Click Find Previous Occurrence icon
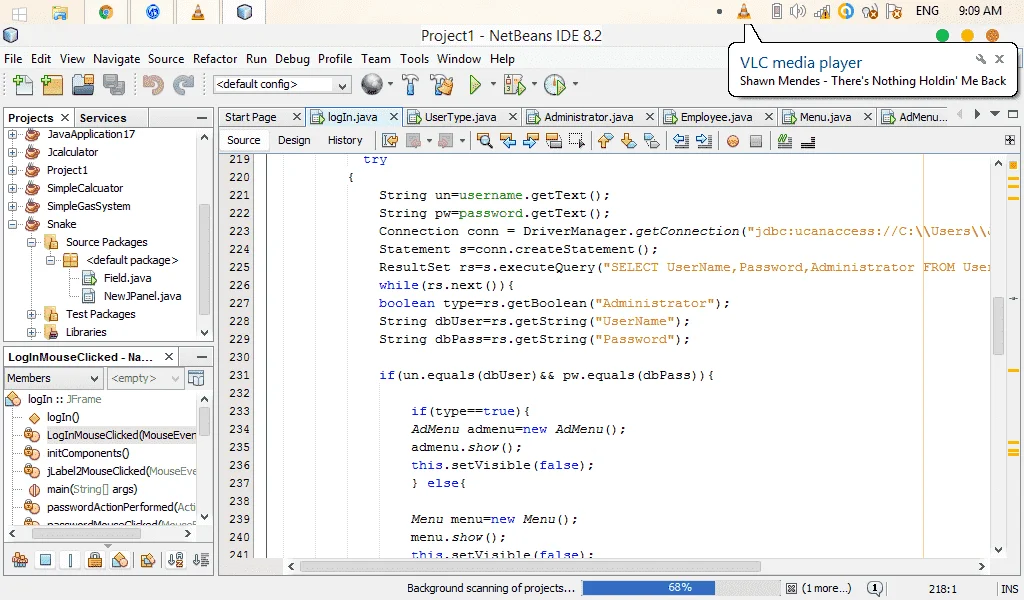 click(507, 140)
